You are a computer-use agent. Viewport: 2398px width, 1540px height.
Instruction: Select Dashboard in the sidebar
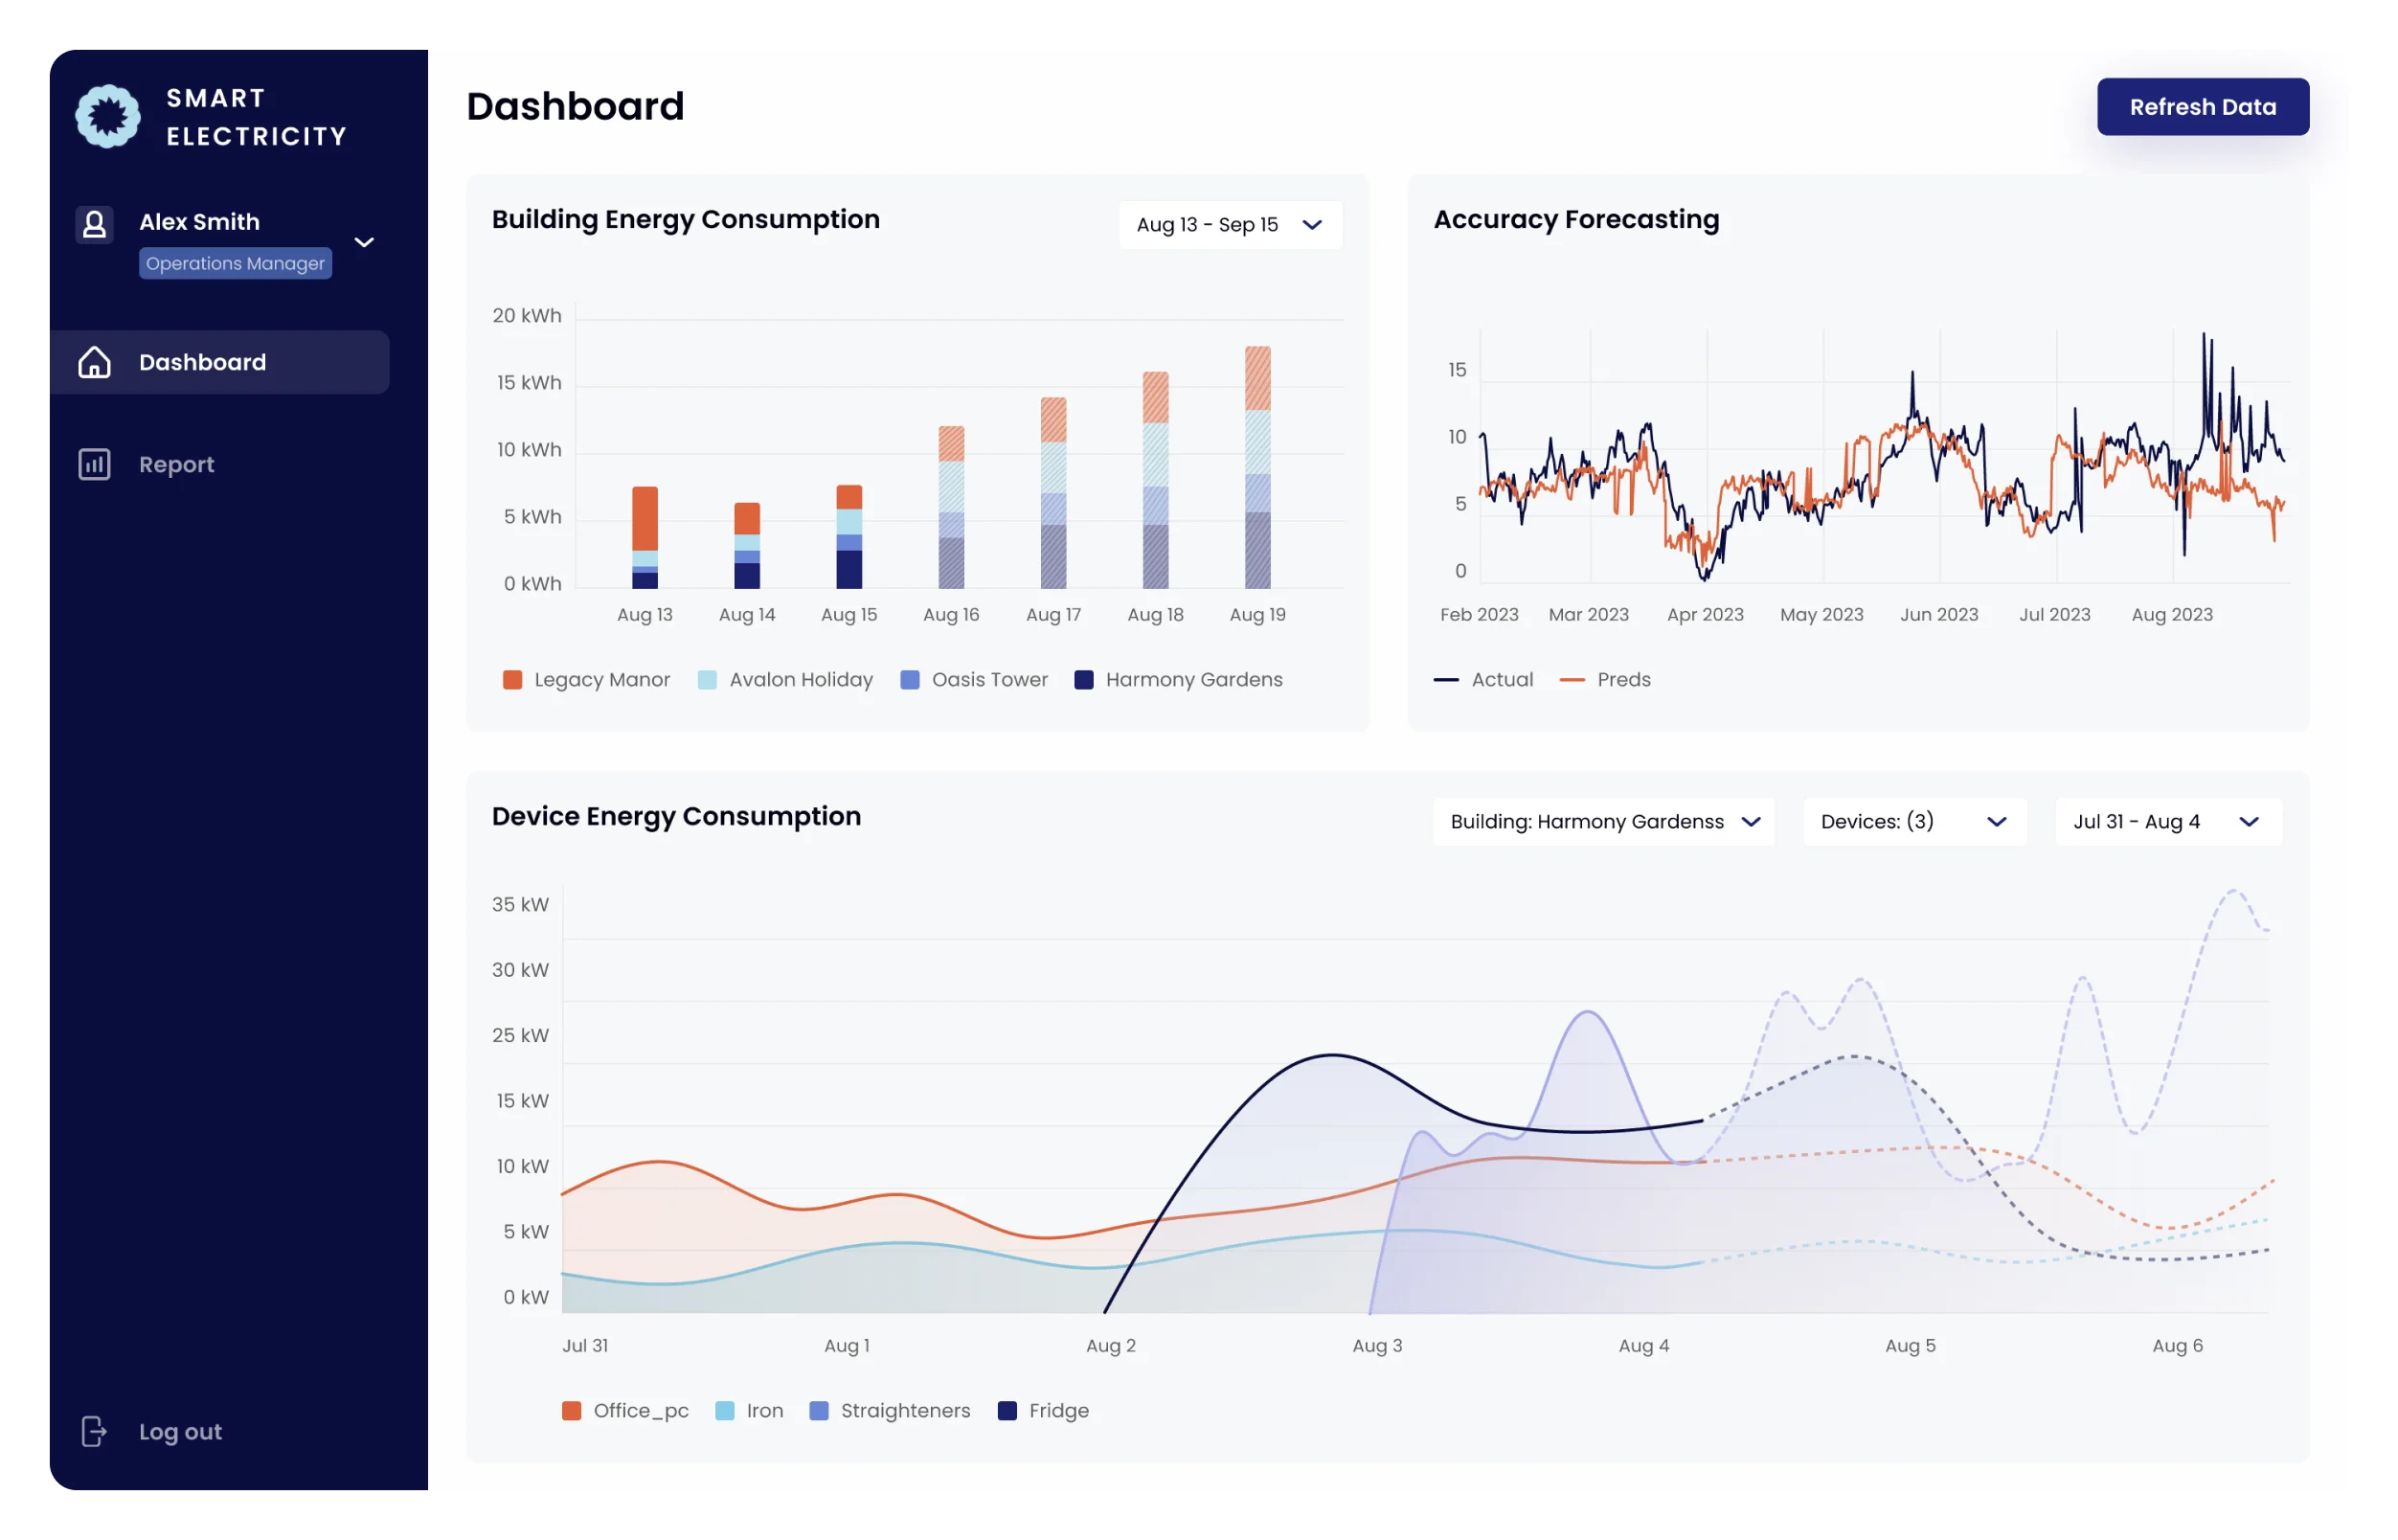click(202, 362)
